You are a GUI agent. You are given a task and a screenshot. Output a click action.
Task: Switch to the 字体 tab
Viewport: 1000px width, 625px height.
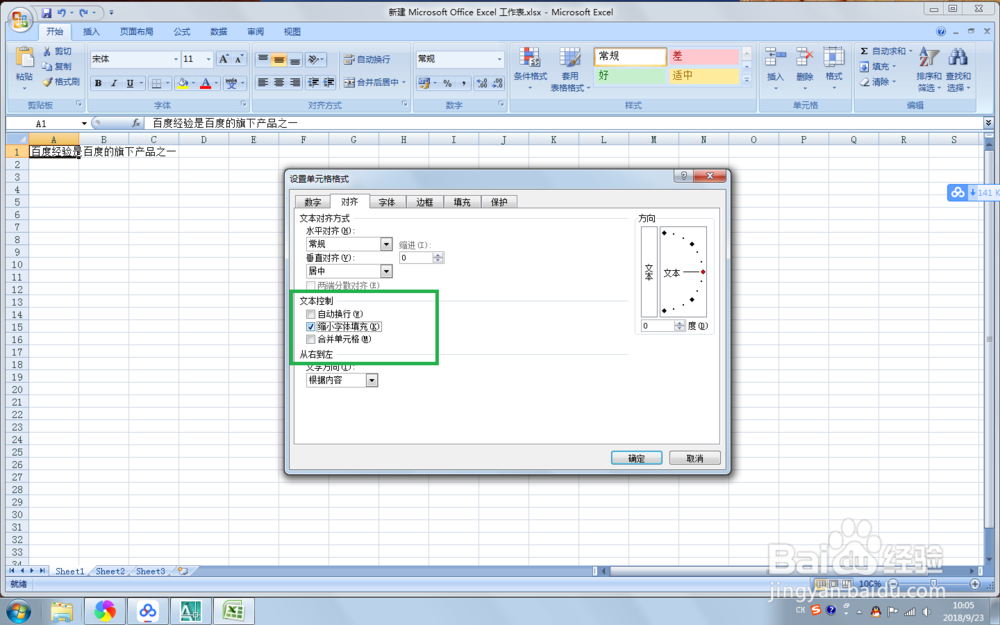tap(387, 201)
